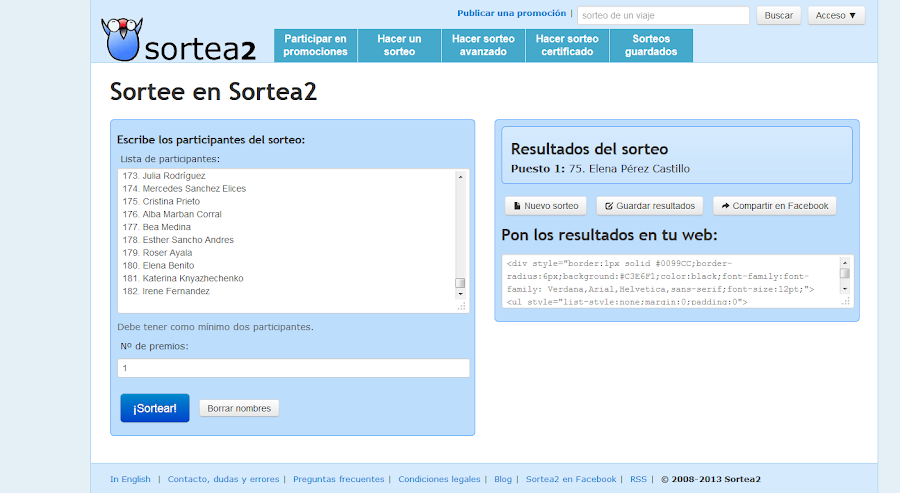Open Preguntas frecuentes link
Image resolution: width=900 pixels, height=493 pixels.
click(339, 479)
